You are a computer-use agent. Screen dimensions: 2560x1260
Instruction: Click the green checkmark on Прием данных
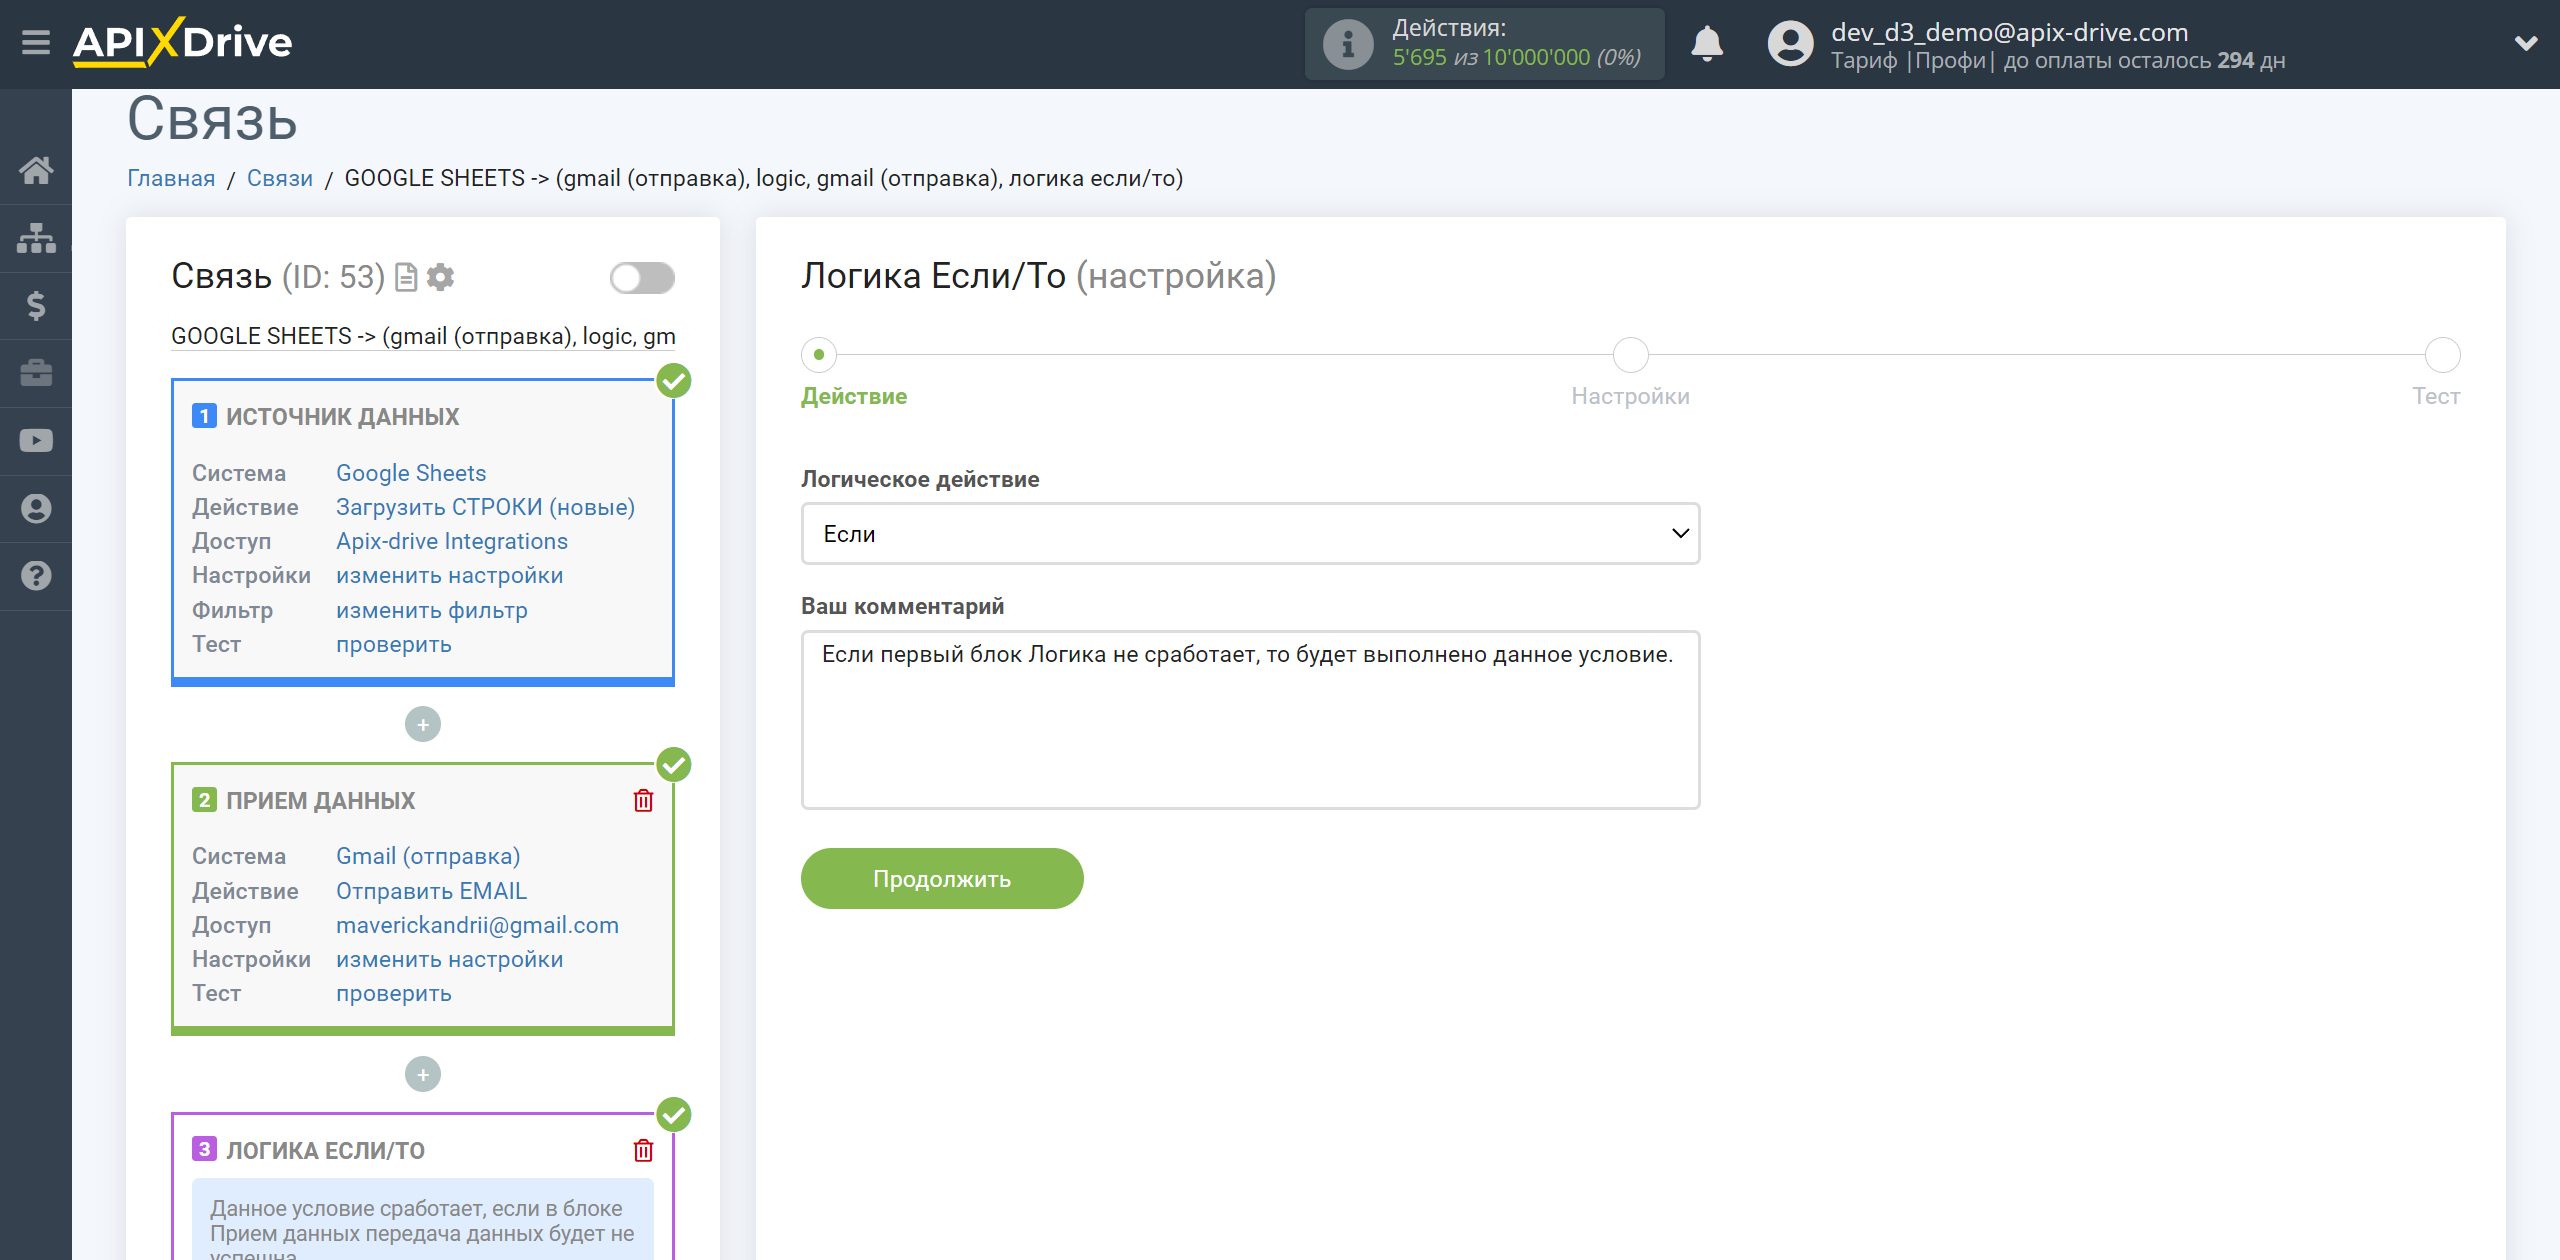(674, 765)
